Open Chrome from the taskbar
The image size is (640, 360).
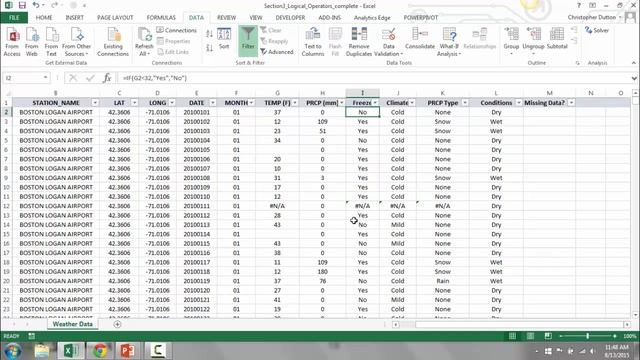coord(100,351)
